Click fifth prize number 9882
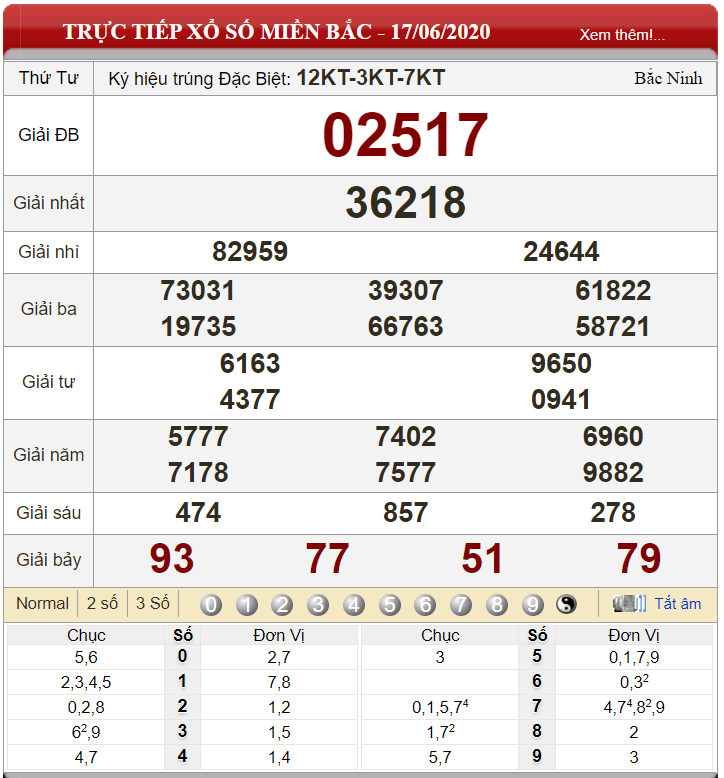The width and height of the screenshot is (724, 778). pyautogui.click(x=613, y=472)
